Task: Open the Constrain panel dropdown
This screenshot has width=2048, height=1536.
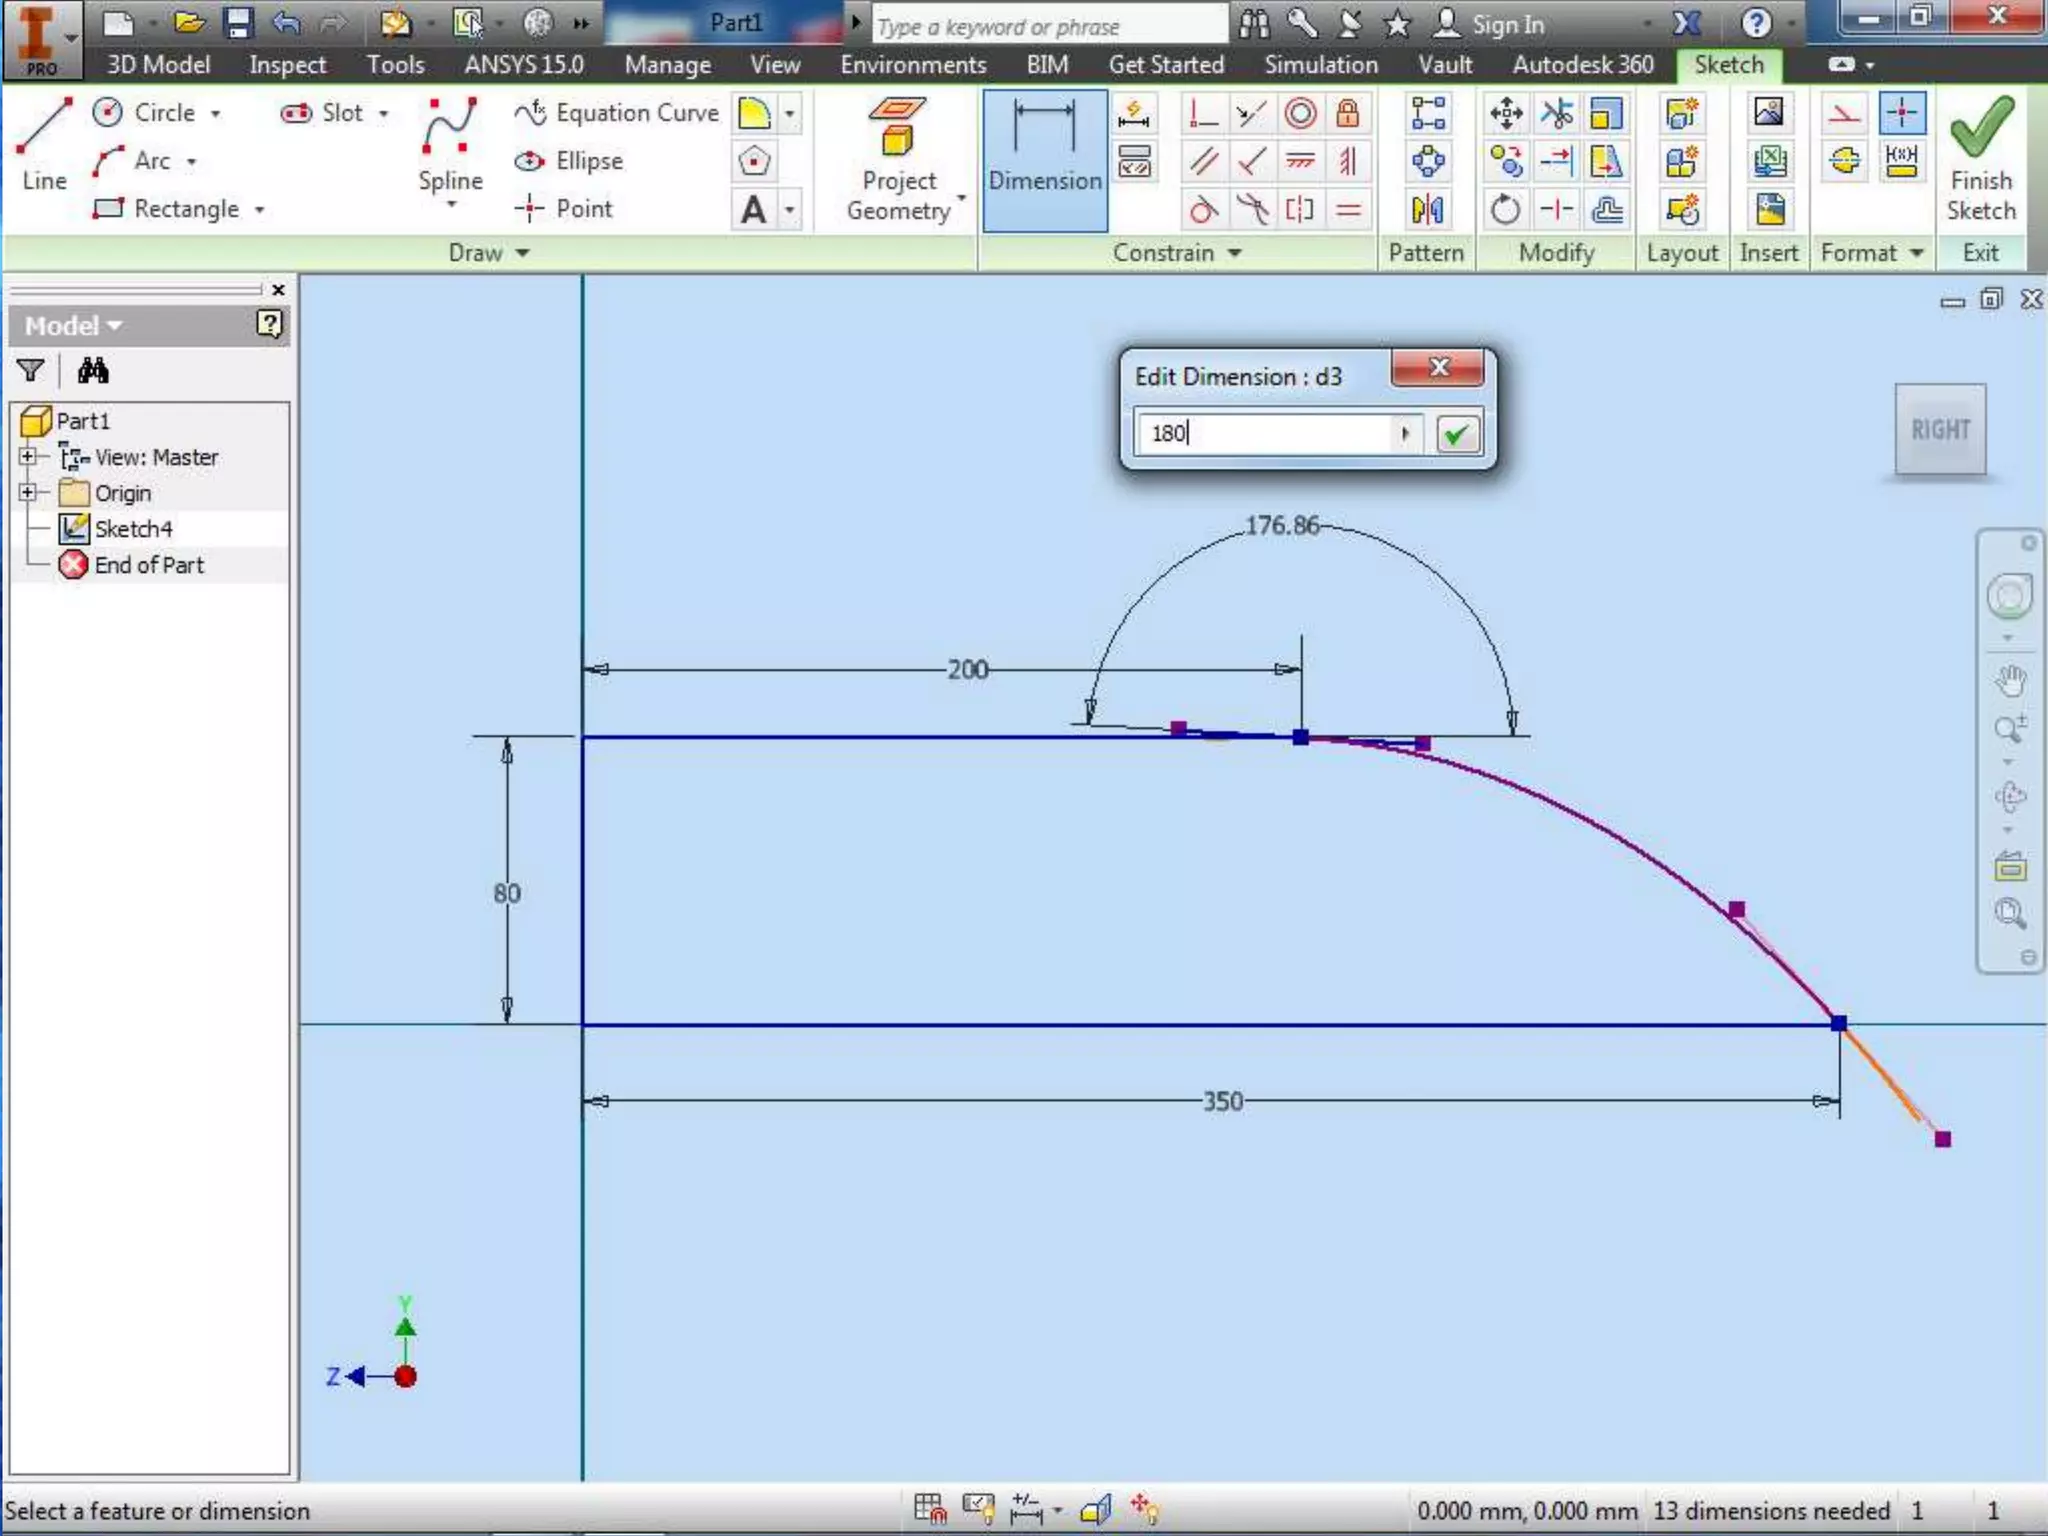Action: (1235, 253)
